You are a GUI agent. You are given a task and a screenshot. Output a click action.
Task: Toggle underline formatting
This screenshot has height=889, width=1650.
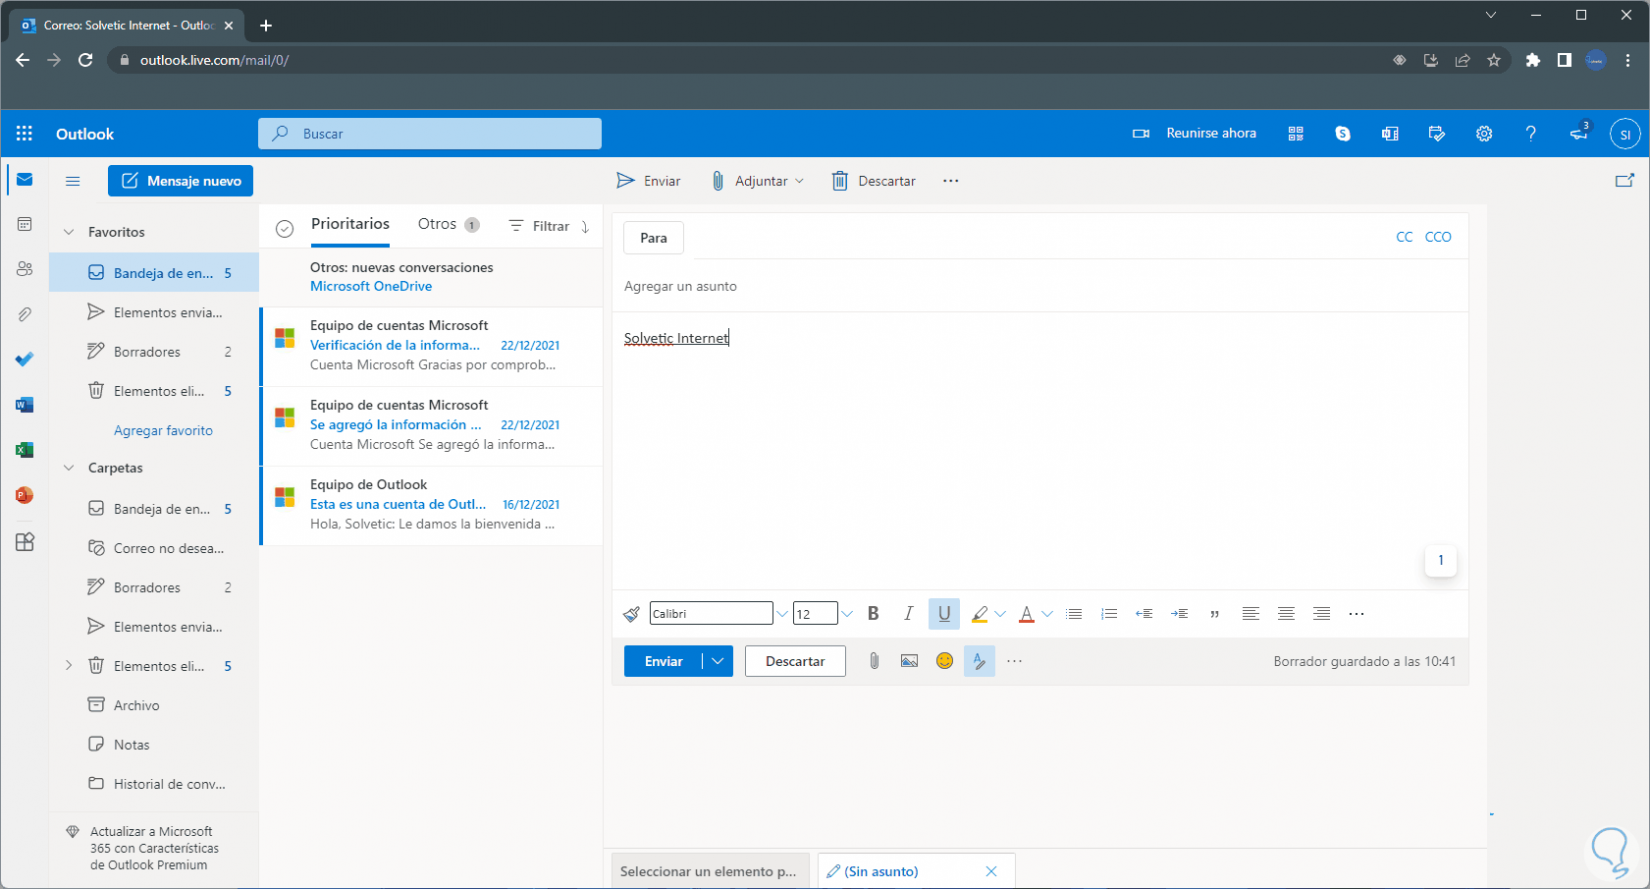click(x=944, y=614)
